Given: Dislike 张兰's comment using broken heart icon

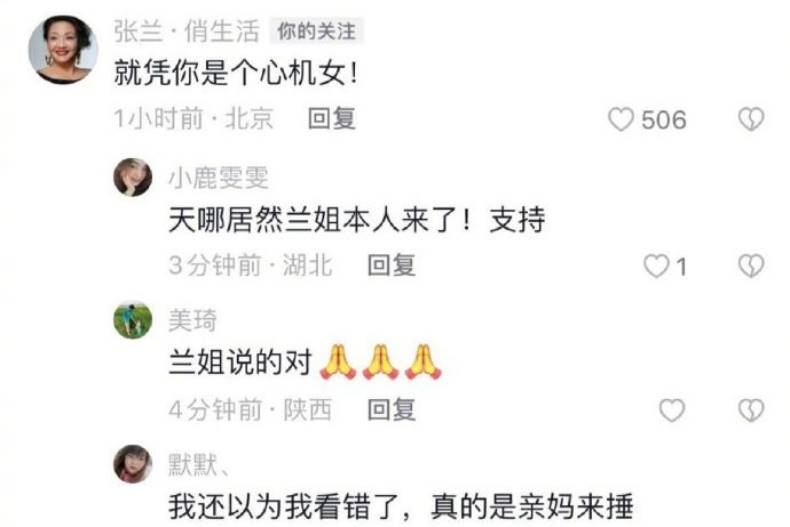Looking at the screenshot, I should (751, 119).
